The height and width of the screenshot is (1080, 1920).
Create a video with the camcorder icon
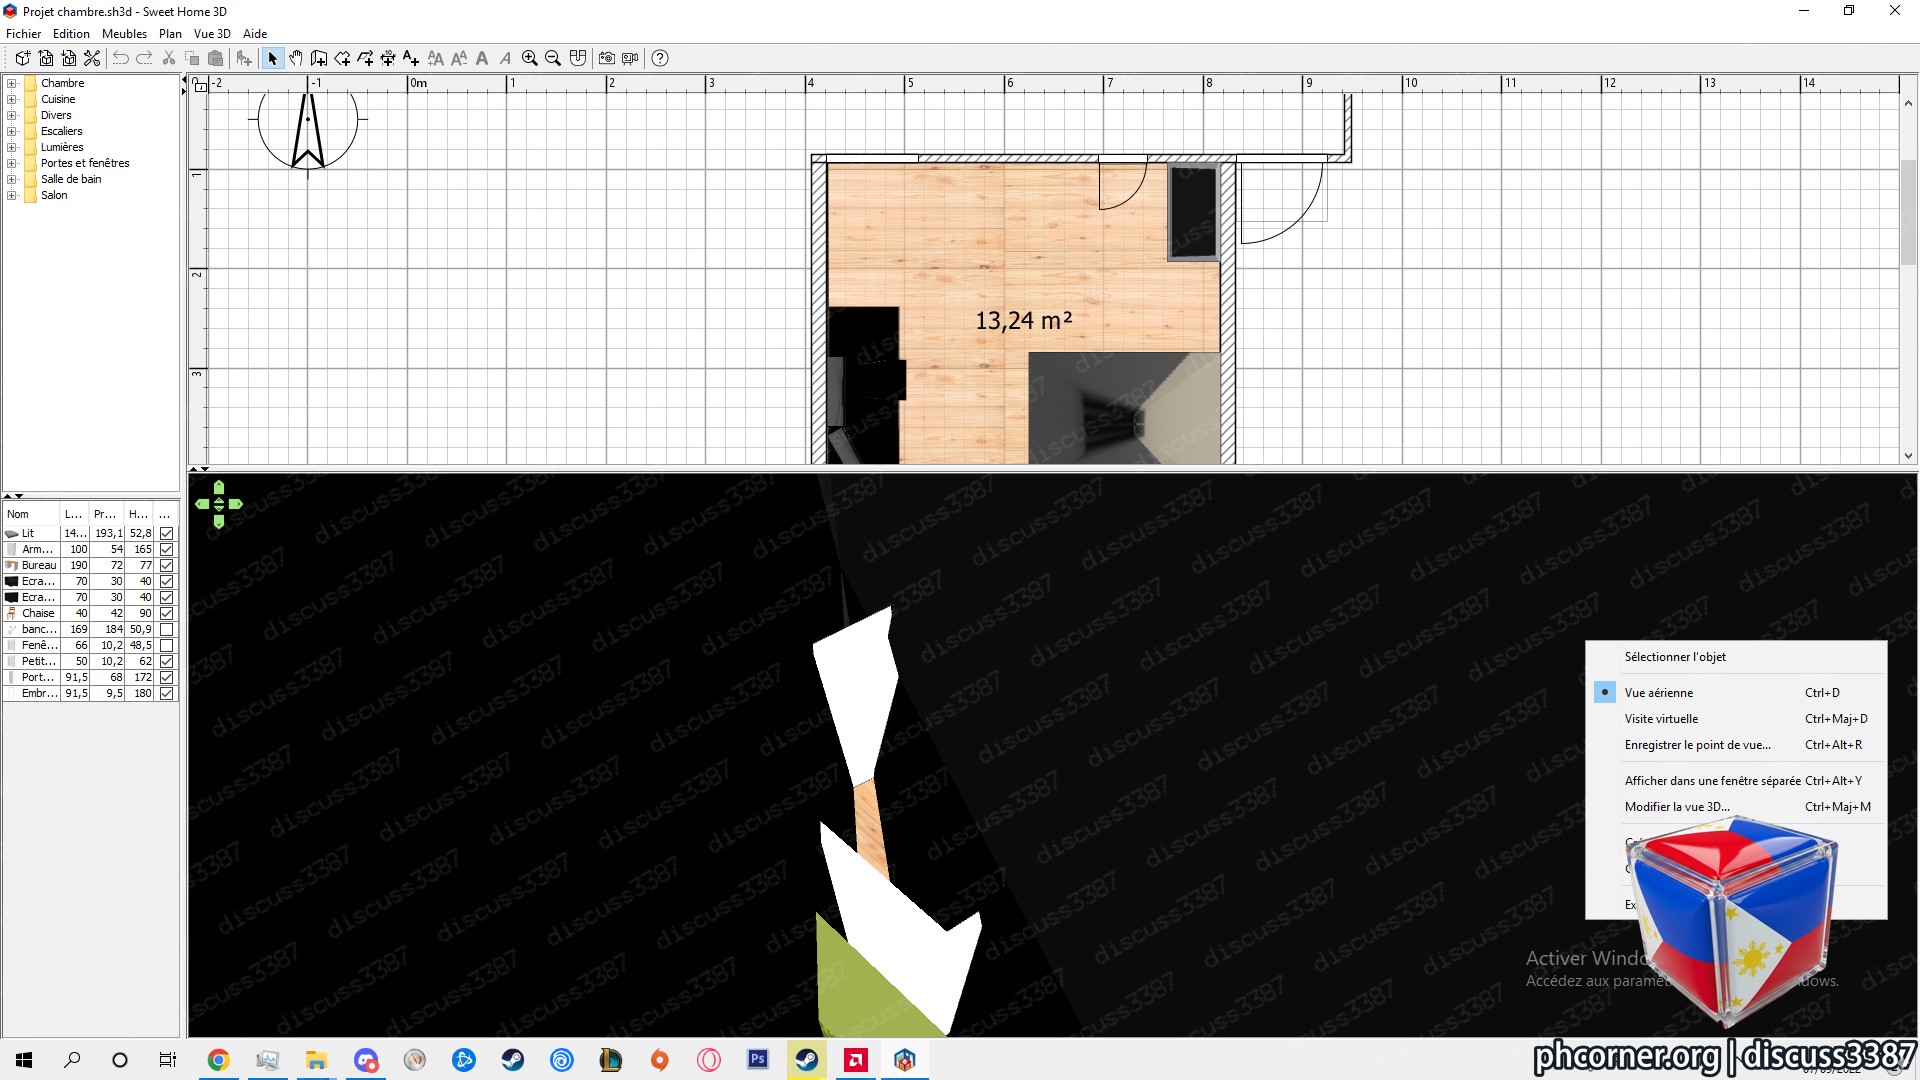(630, 58)
